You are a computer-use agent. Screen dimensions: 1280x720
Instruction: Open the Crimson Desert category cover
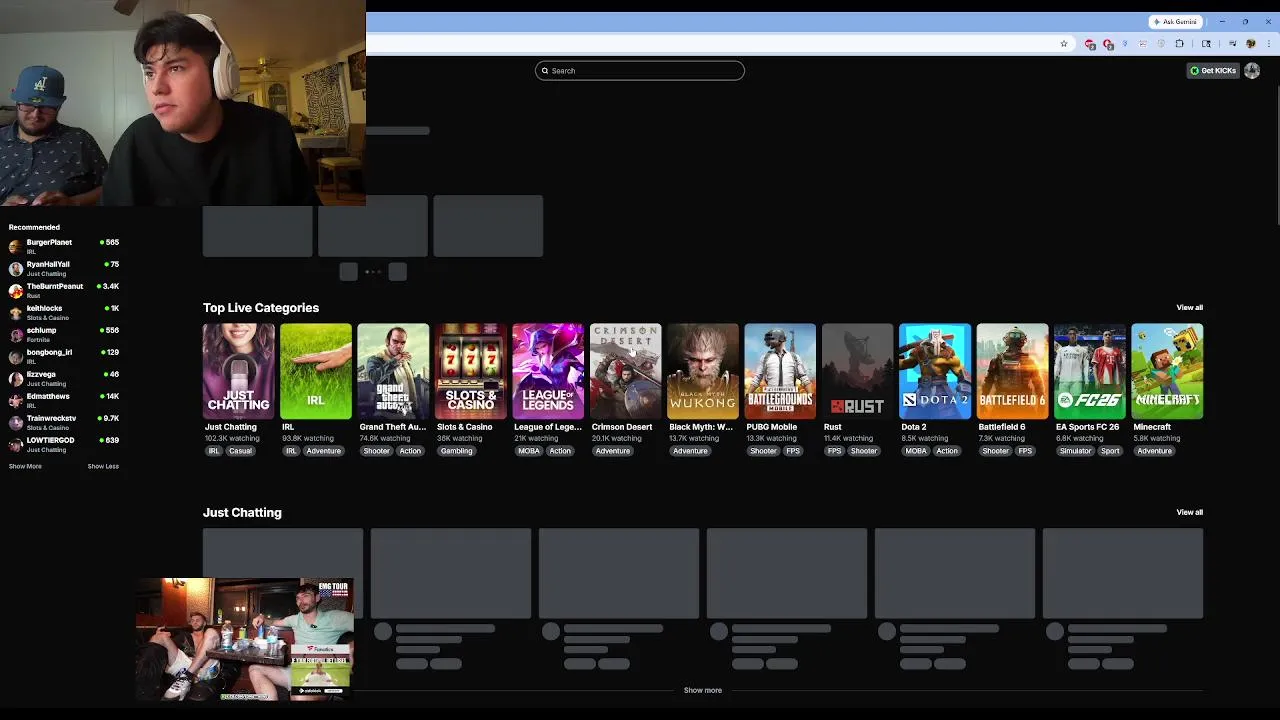click(x=626, y=371)
